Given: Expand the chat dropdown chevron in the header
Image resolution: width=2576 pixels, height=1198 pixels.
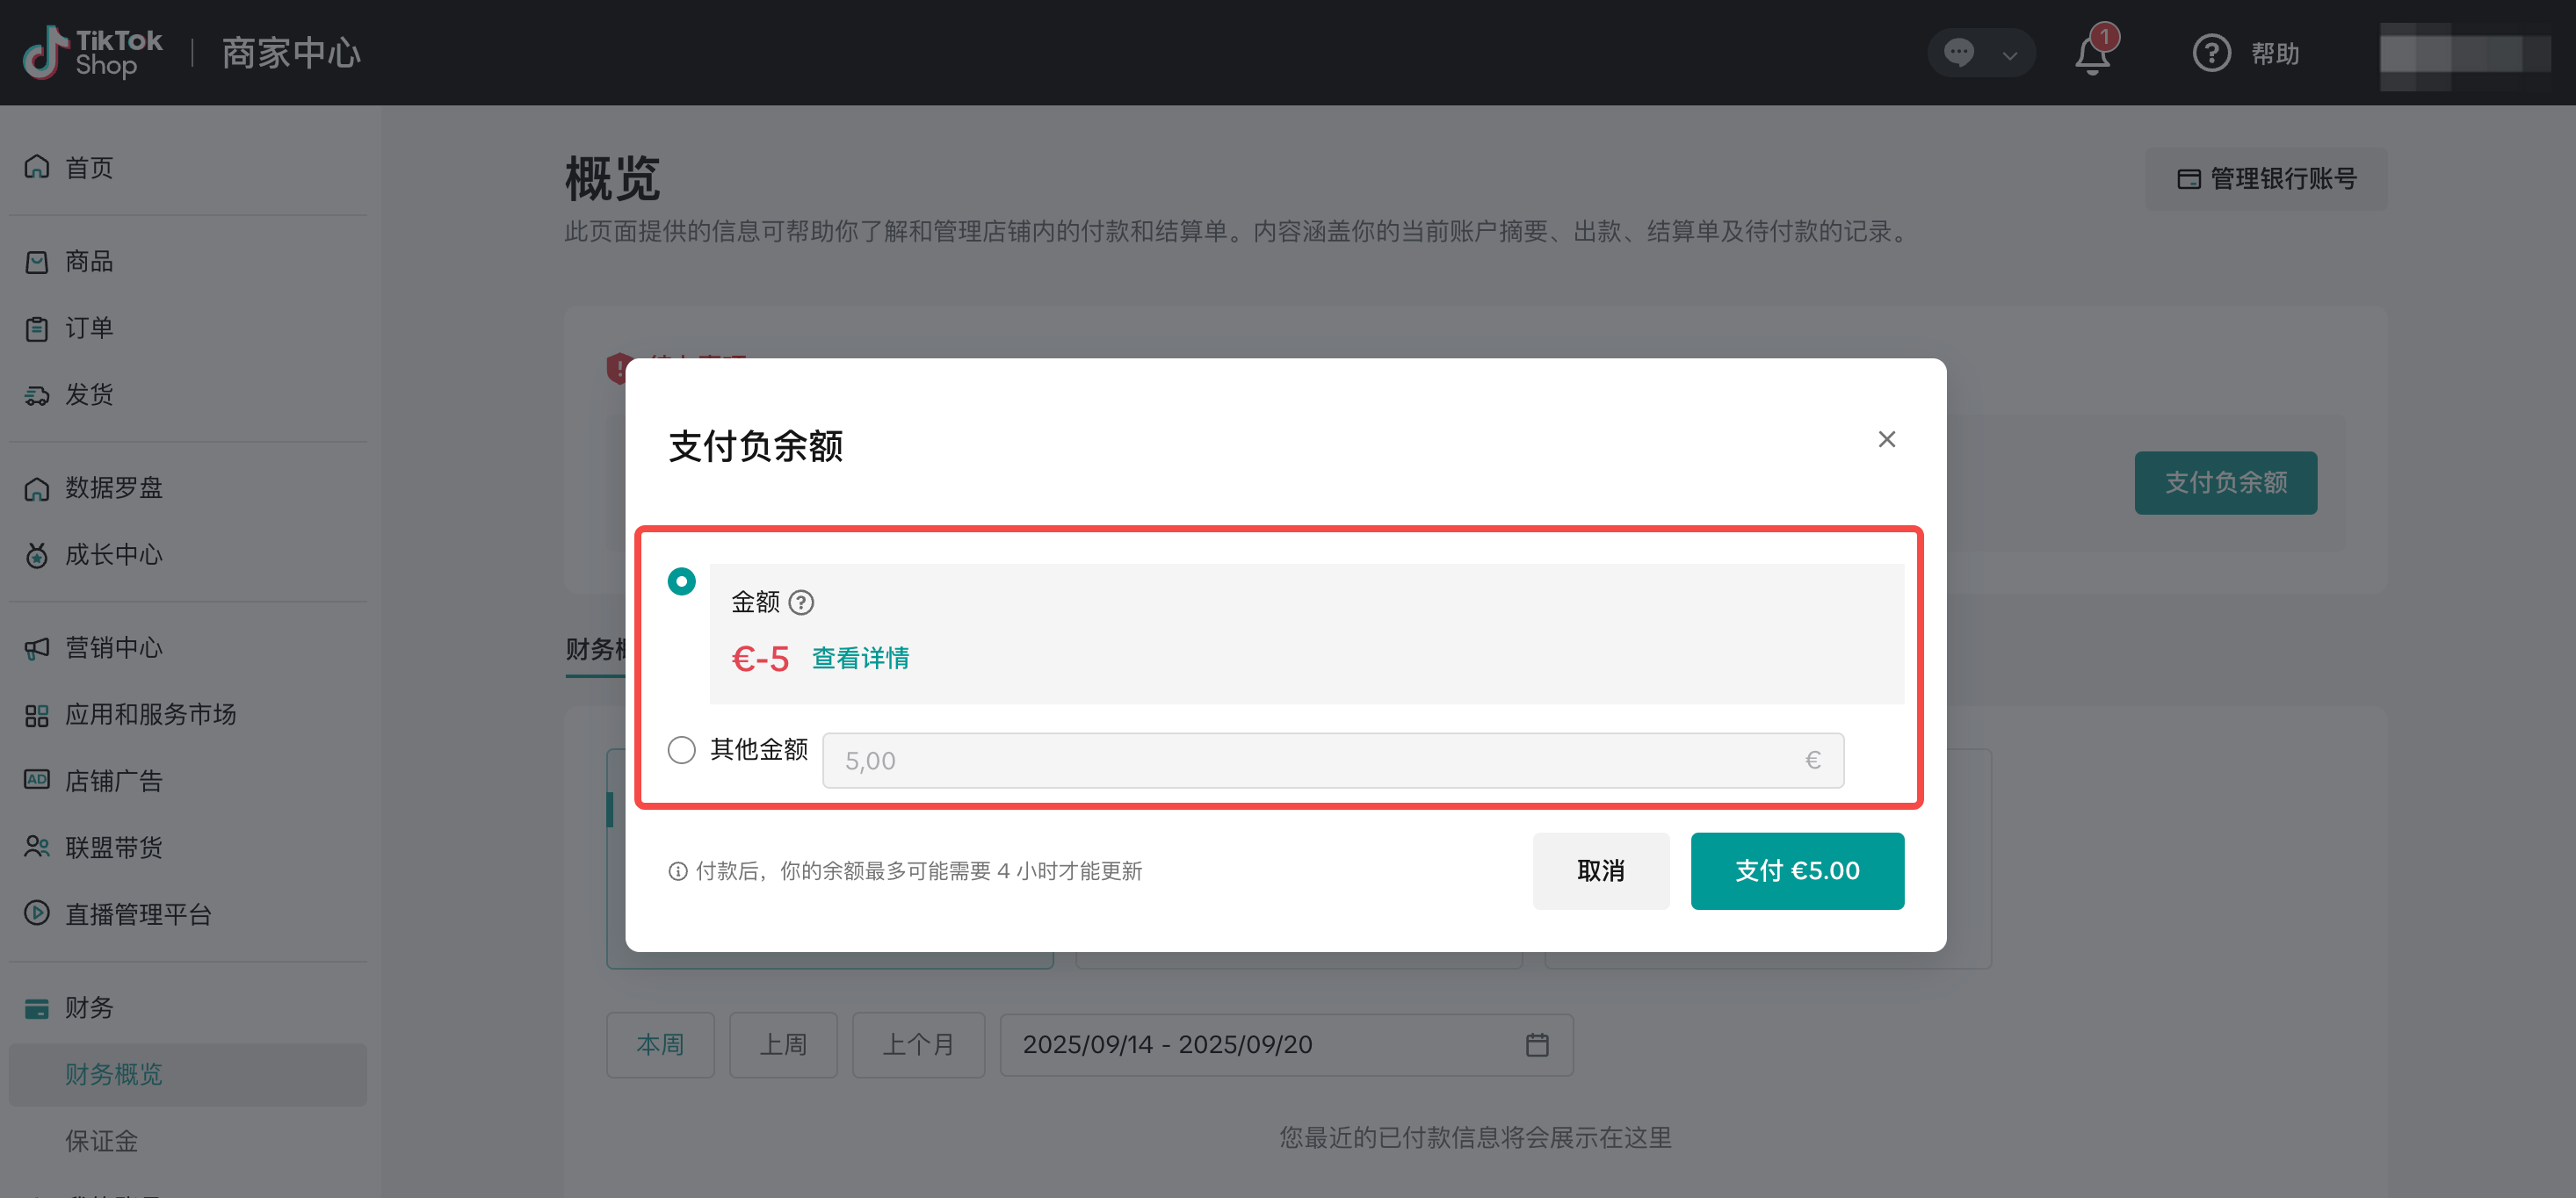Looking at the screenshot, I should pos(2009,55).
